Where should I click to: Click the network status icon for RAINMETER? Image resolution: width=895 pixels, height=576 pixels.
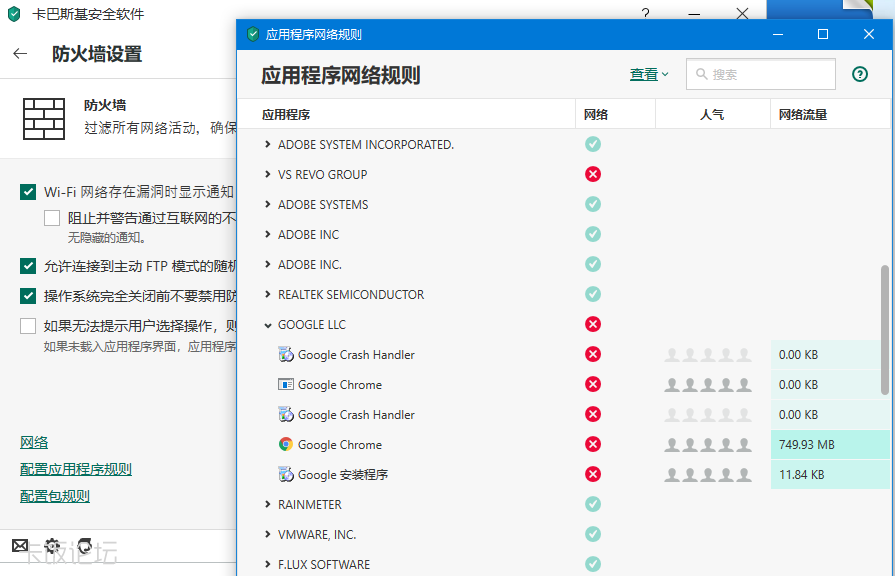(593, 504)
